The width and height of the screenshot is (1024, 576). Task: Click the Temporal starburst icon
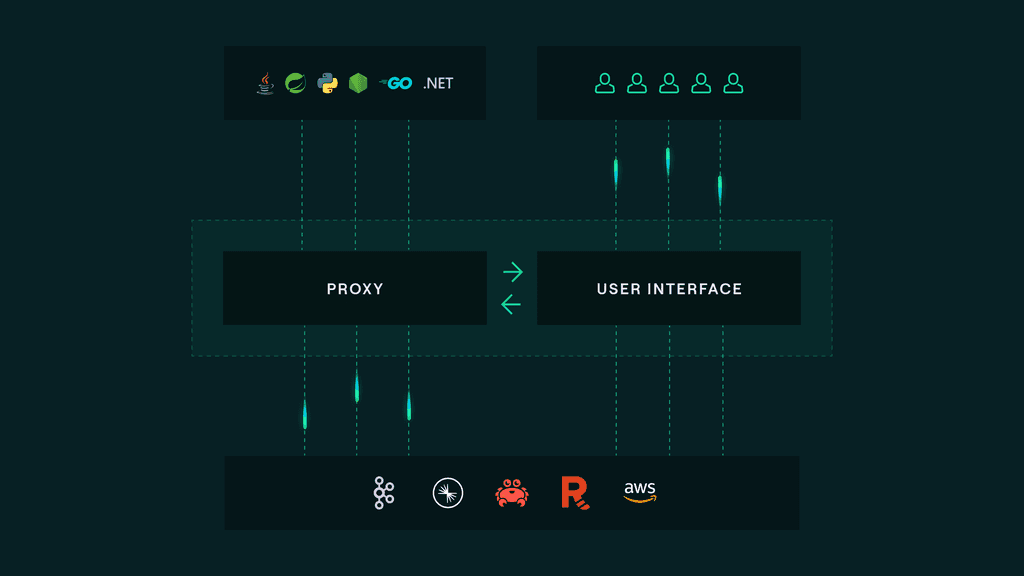447,492
